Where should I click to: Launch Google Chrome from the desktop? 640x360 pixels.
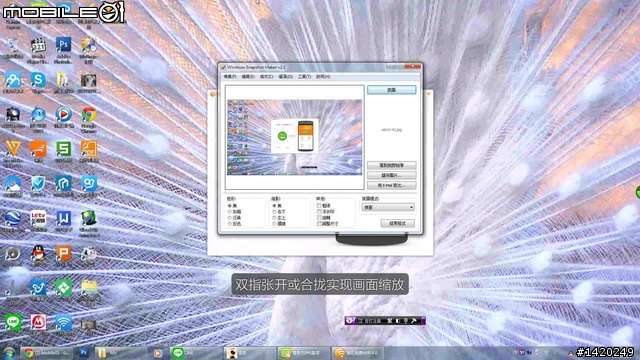pos(89,114)
